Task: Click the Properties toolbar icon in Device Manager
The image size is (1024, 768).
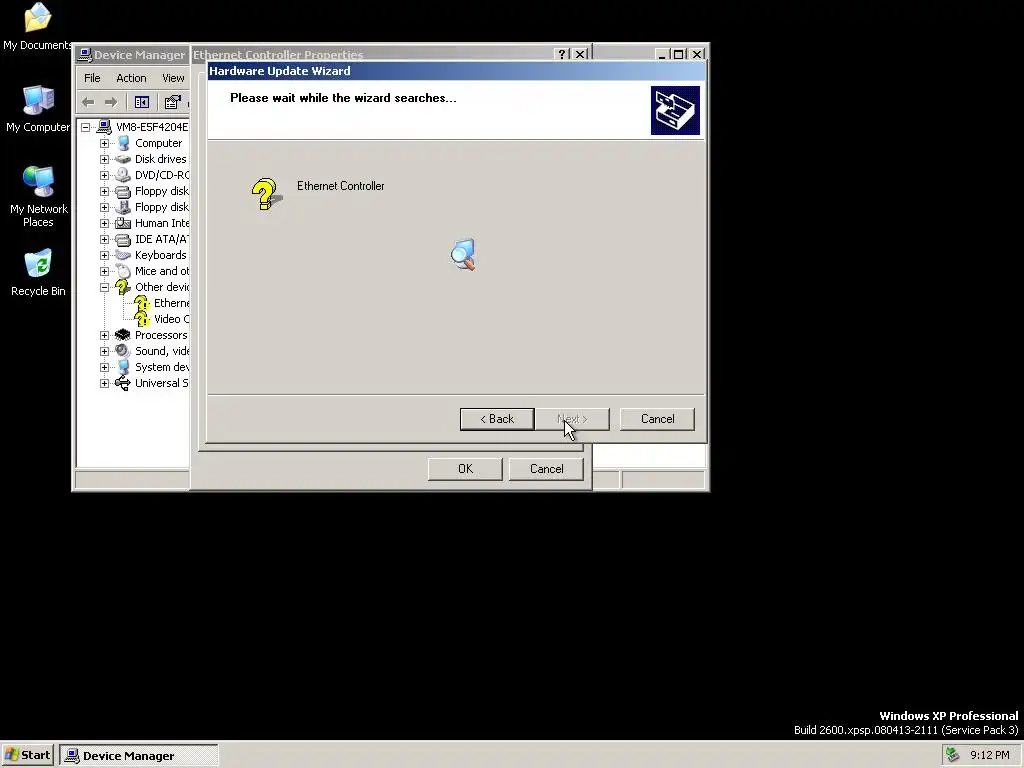Action: [x=172, y=102]
